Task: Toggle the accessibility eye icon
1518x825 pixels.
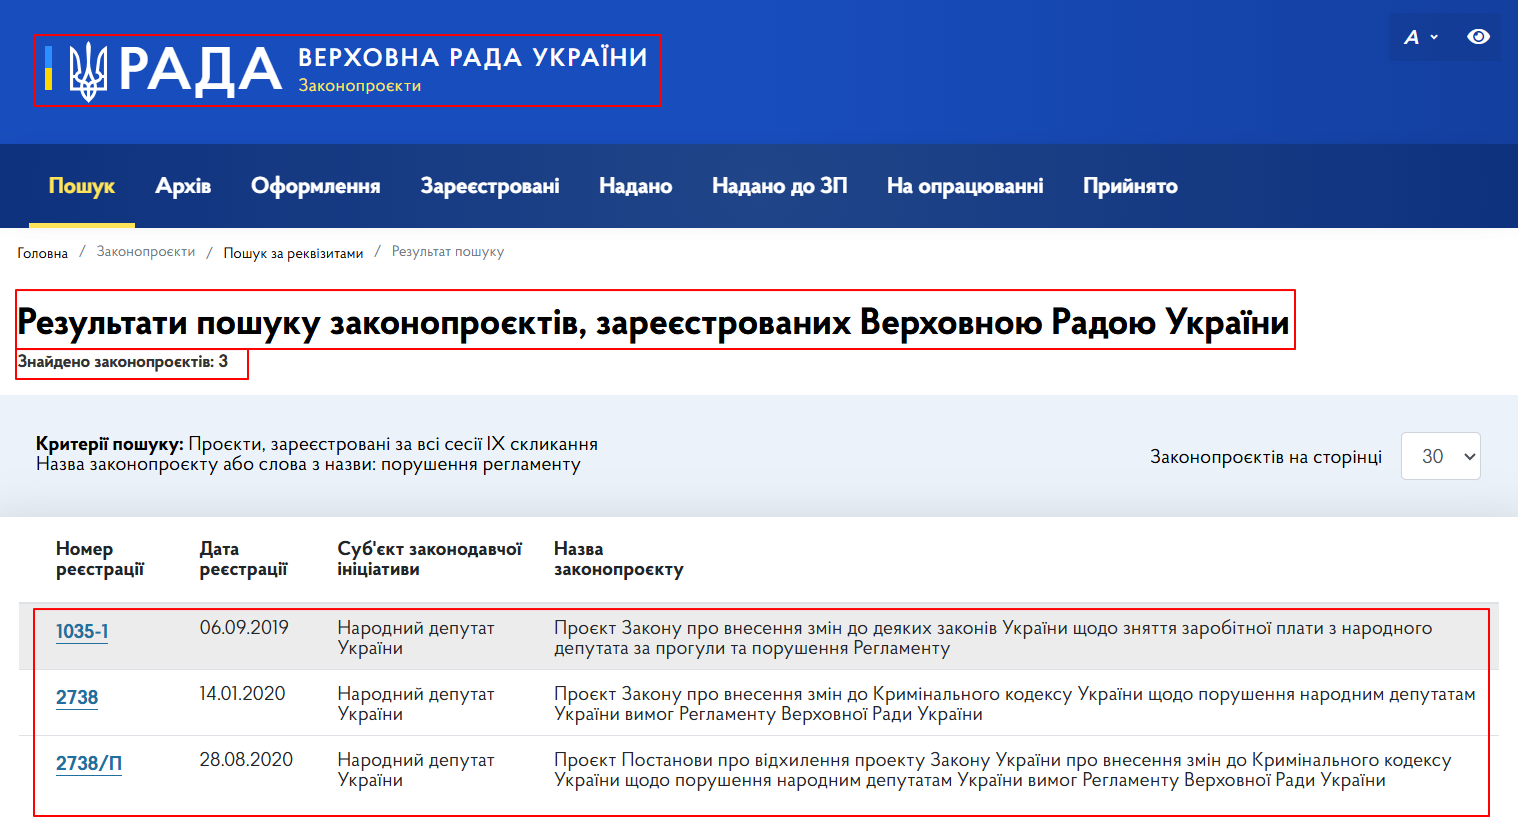Action: pos(1478,37)
